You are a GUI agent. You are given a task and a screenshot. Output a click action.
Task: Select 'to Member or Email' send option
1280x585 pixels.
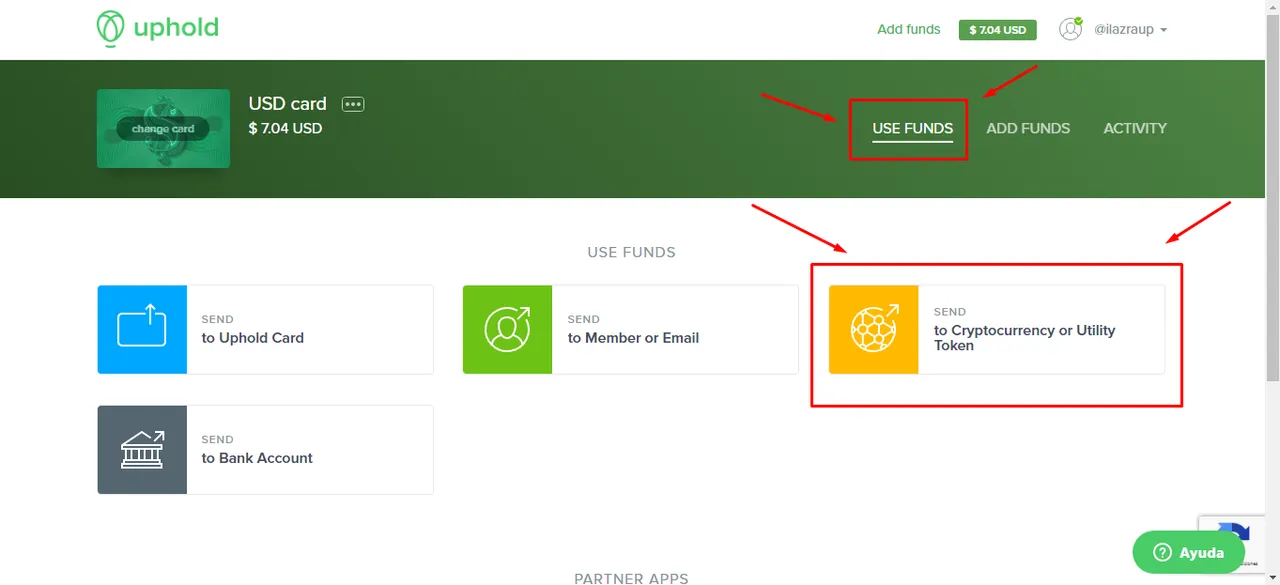631,330
